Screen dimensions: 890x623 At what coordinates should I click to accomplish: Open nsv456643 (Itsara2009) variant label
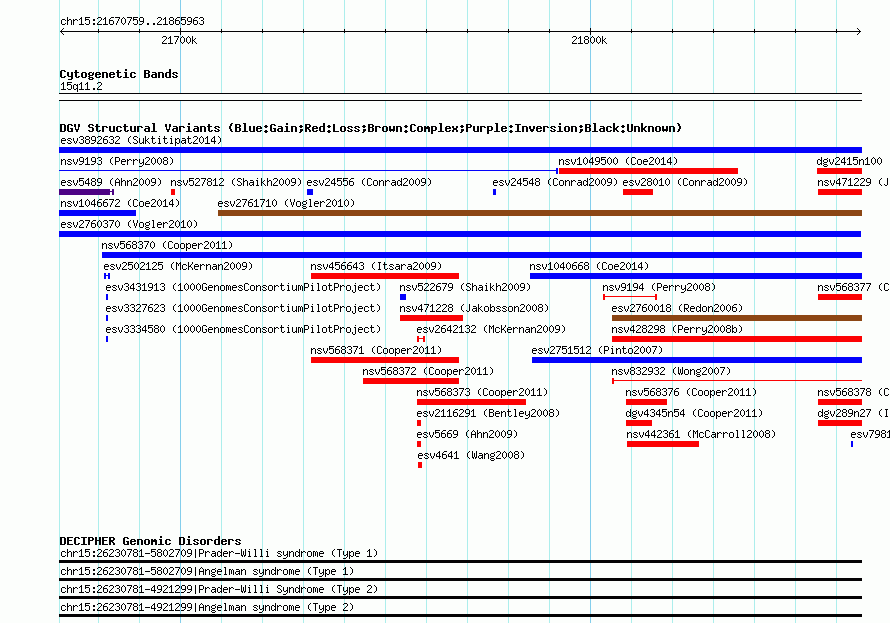[x=376, y=266]
